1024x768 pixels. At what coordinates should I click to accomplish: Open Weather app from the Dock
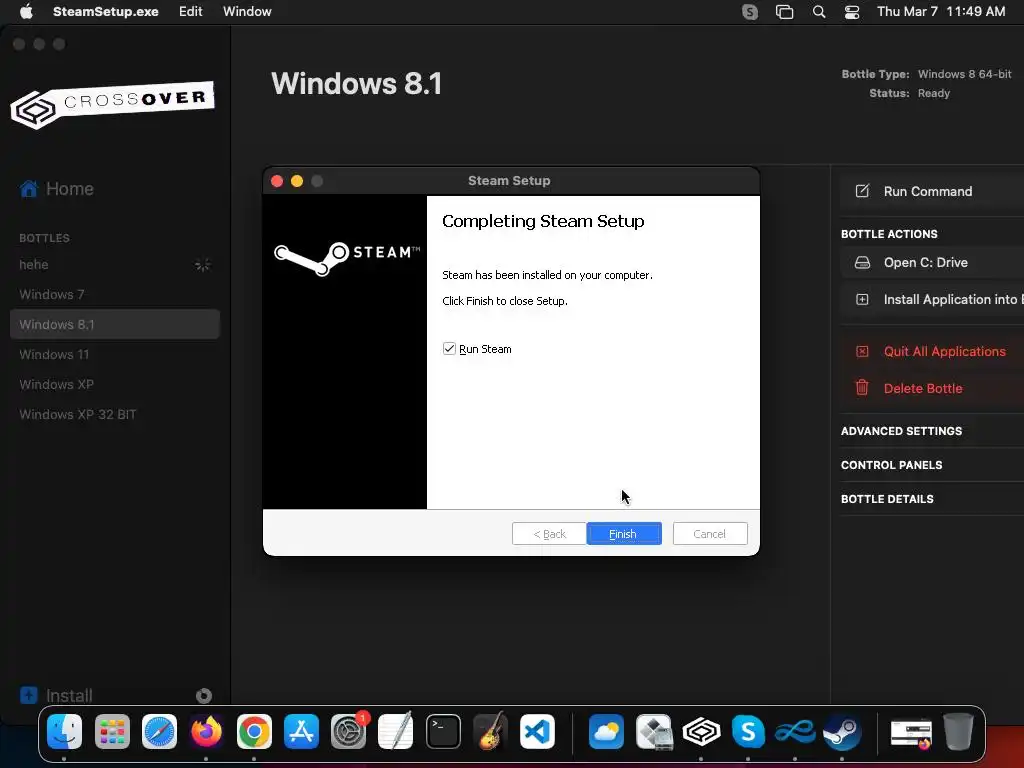(607, 731)
